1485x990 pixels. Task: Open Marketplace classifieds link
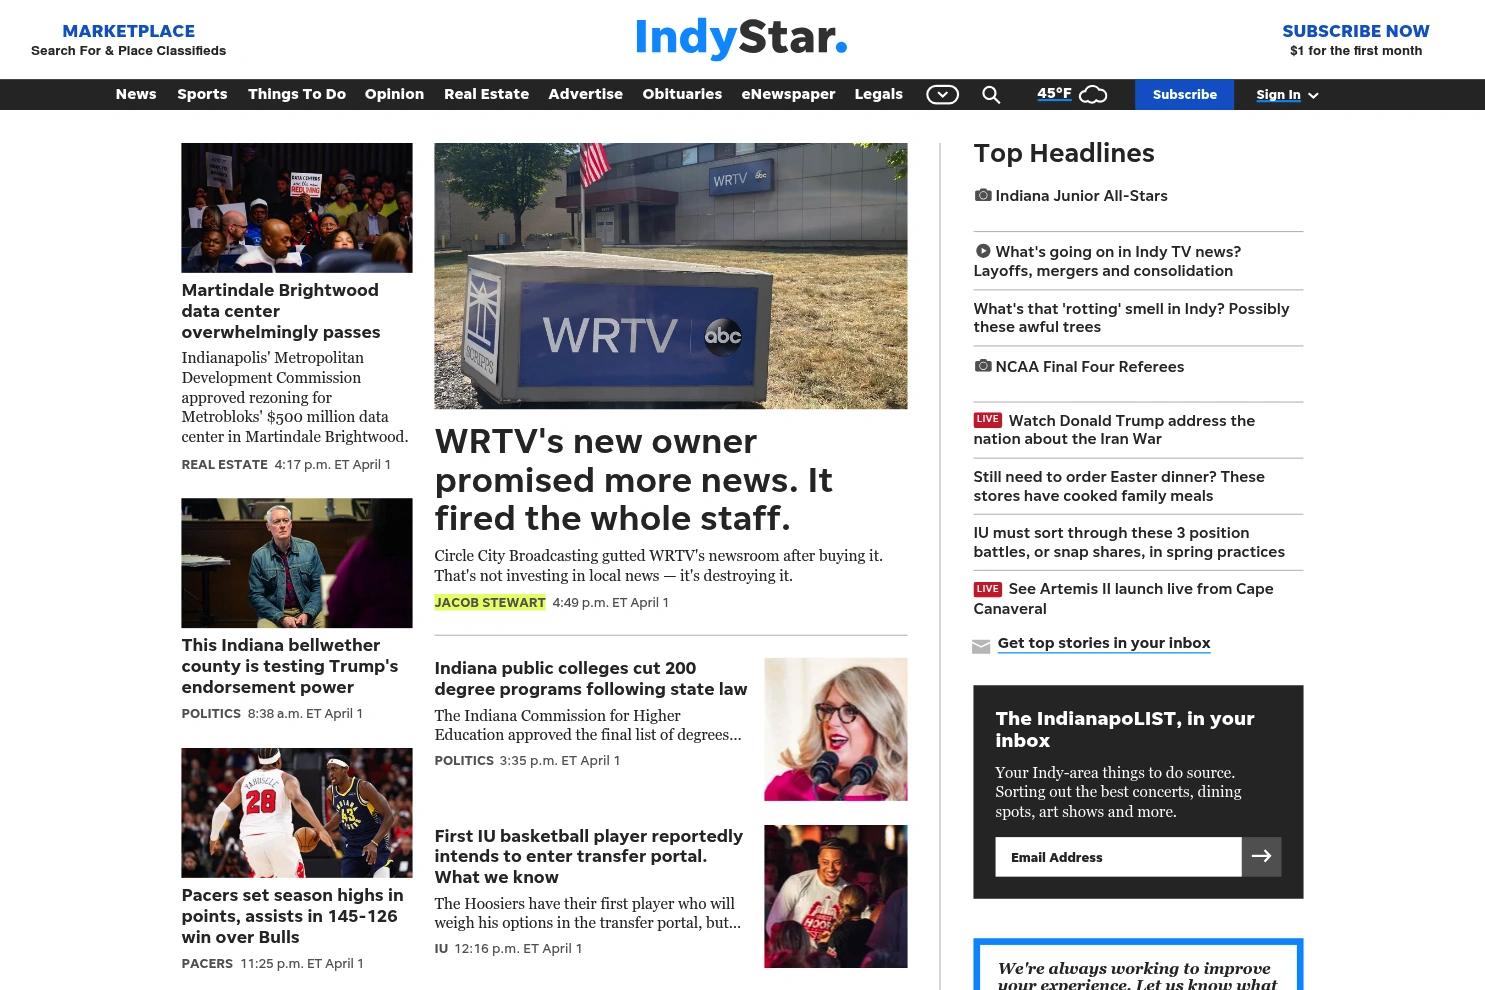point(128,39)
